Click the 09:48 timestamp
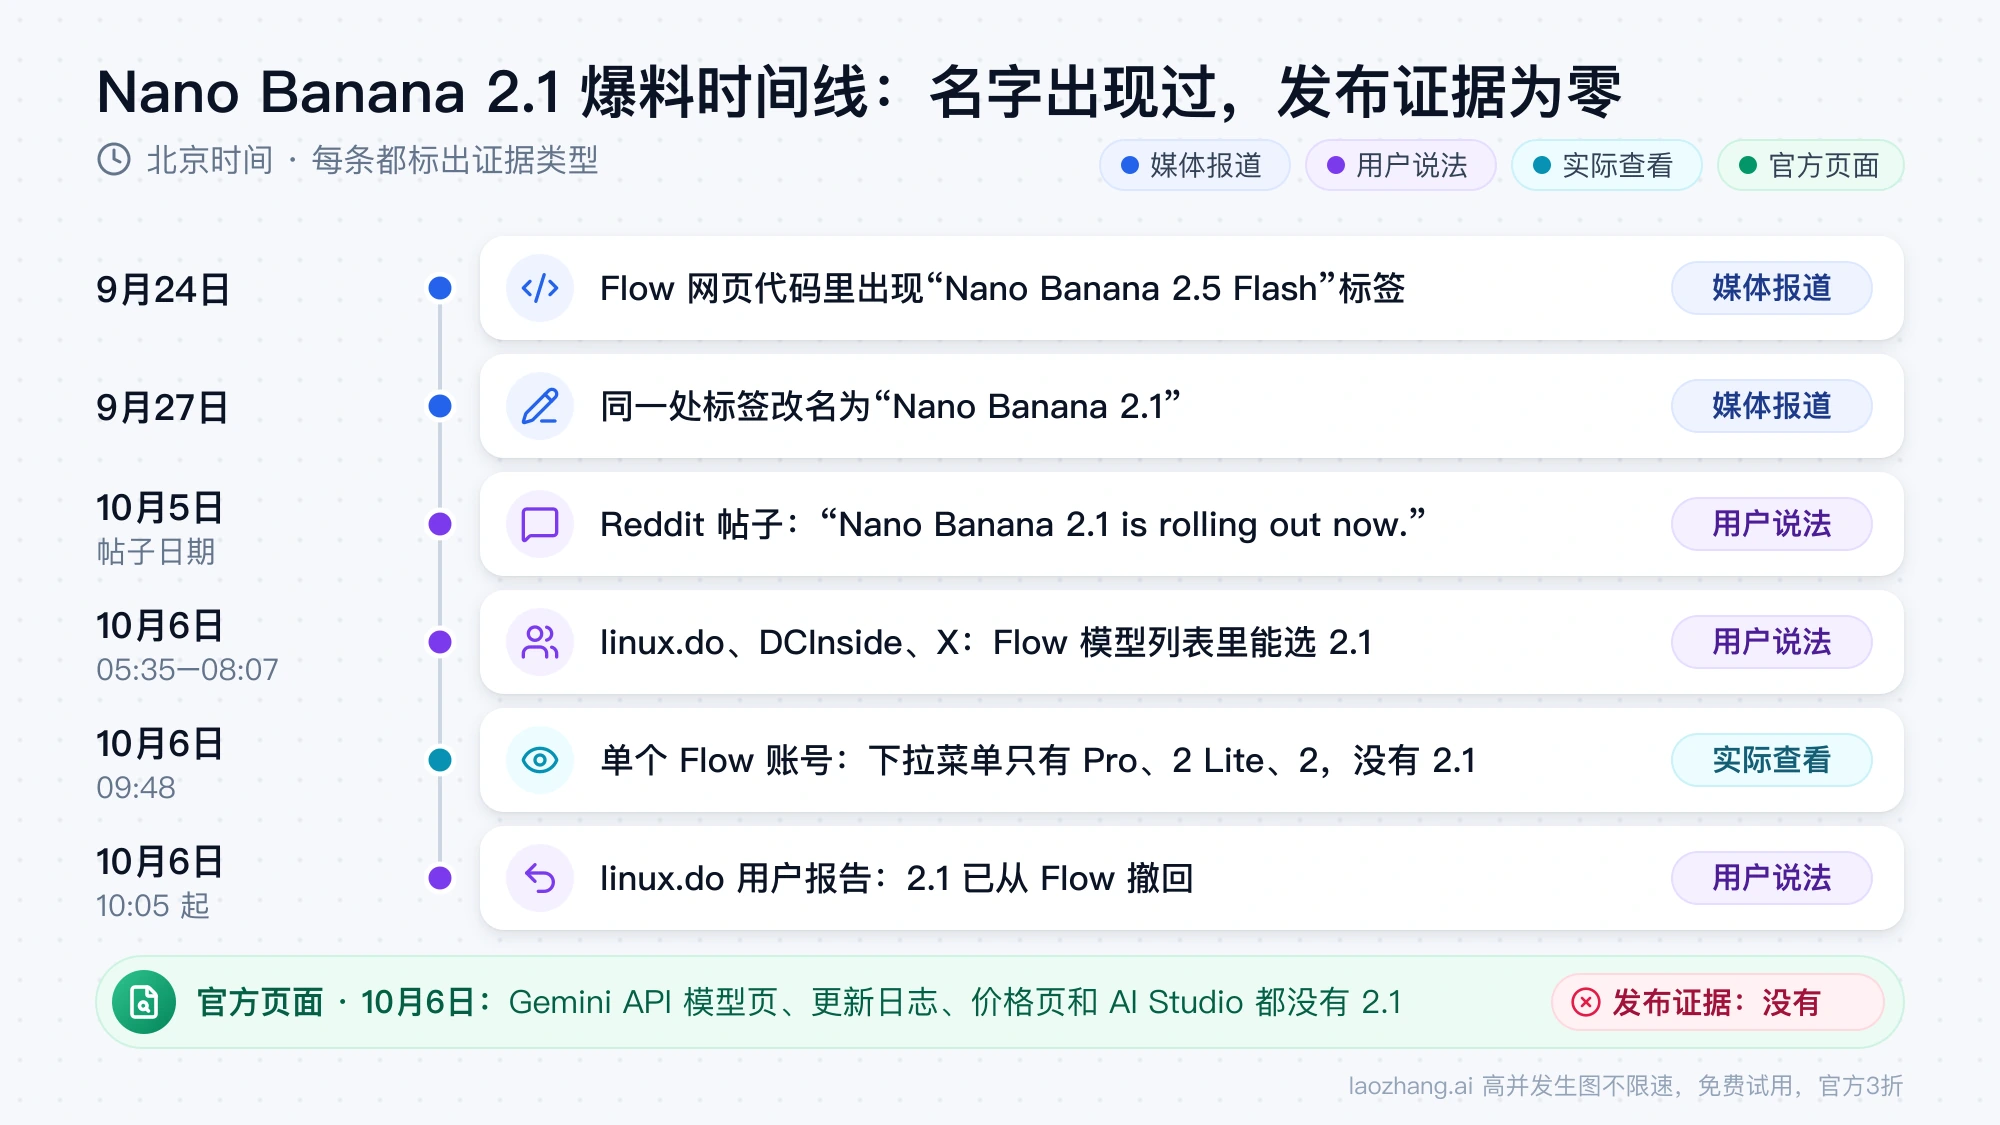The height and width of the screenshot is (1125, 2000). (x=136, y=788)
